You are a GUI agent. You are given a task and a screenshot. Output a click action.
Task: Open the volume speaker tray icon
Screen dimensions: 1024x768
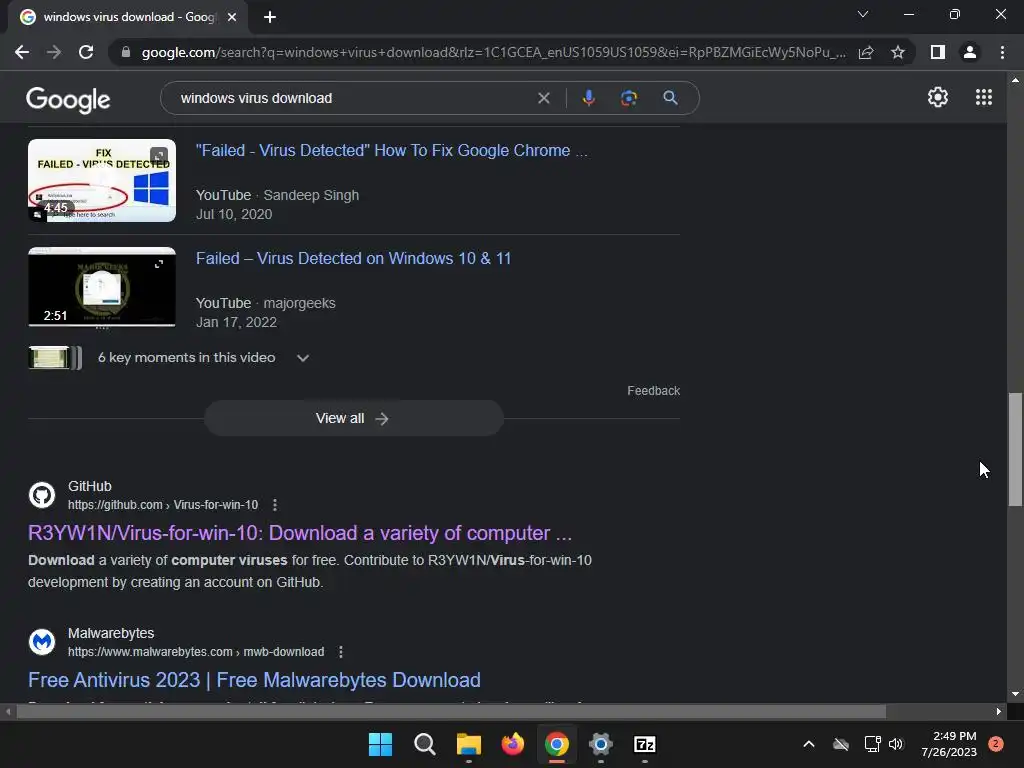point(896,744)
